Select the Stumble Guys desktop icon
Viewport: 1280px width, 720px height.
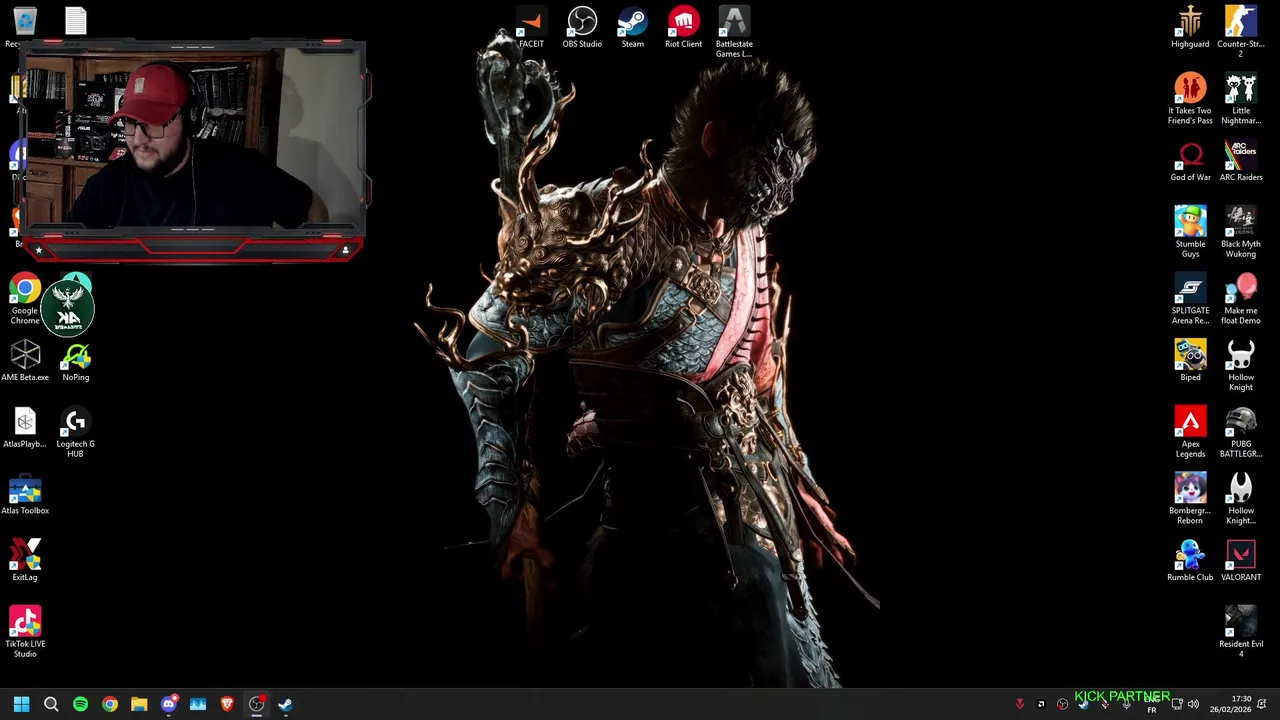tap(1190, 231)
